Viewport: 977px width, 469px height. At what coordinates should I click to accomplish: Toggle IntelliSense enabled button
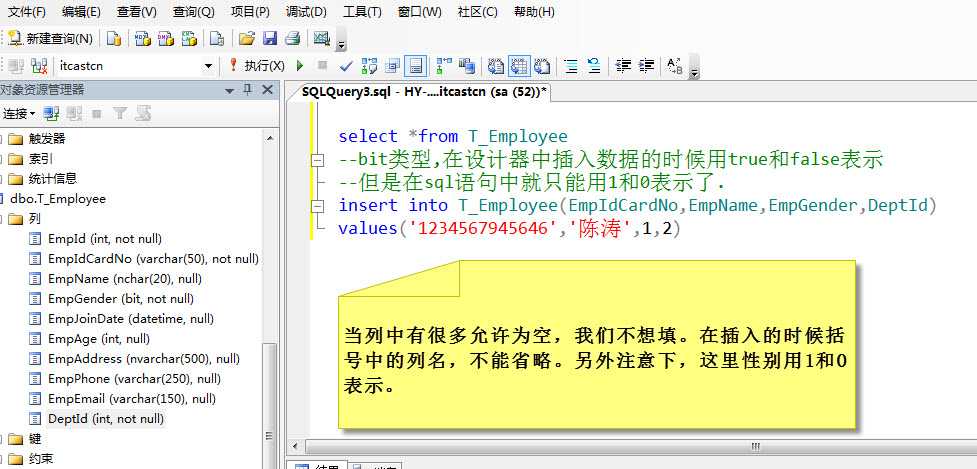[x=415, y=65]
